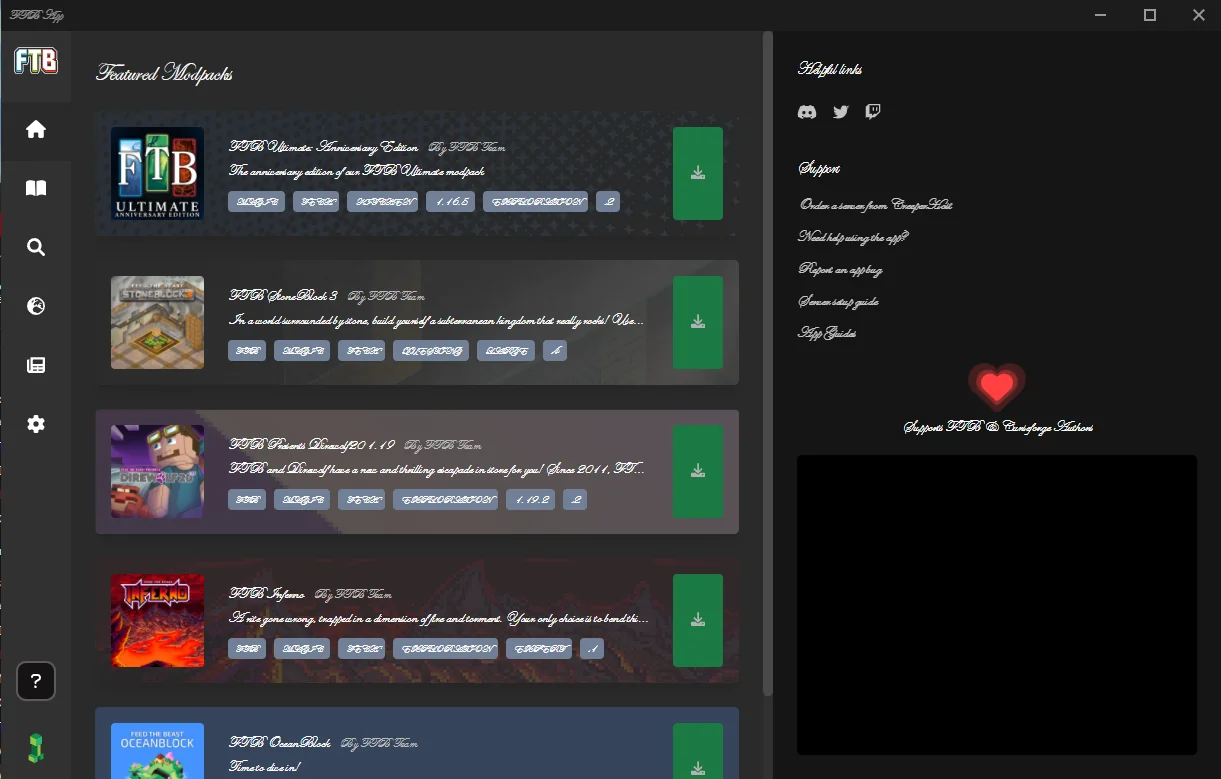This screenshot has height=779, width=1221.
Task: Open the Twitter link icon
Action: (x=841, y=112)
